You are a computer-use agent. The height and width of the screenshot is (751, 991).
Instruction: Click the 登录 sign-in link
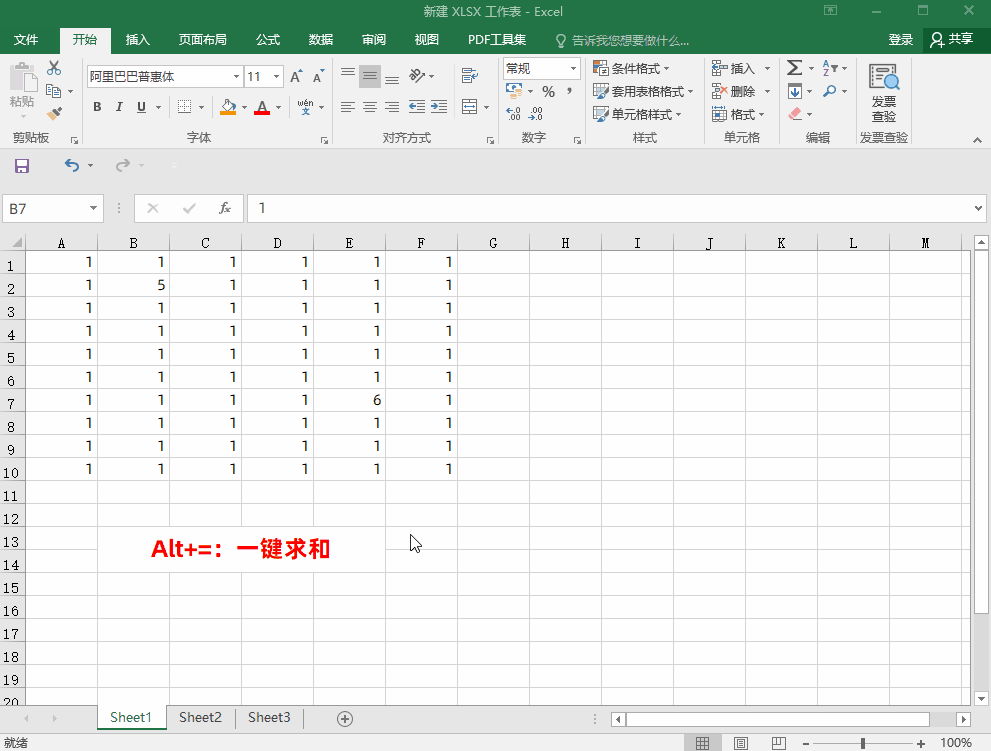pos(901,40)
